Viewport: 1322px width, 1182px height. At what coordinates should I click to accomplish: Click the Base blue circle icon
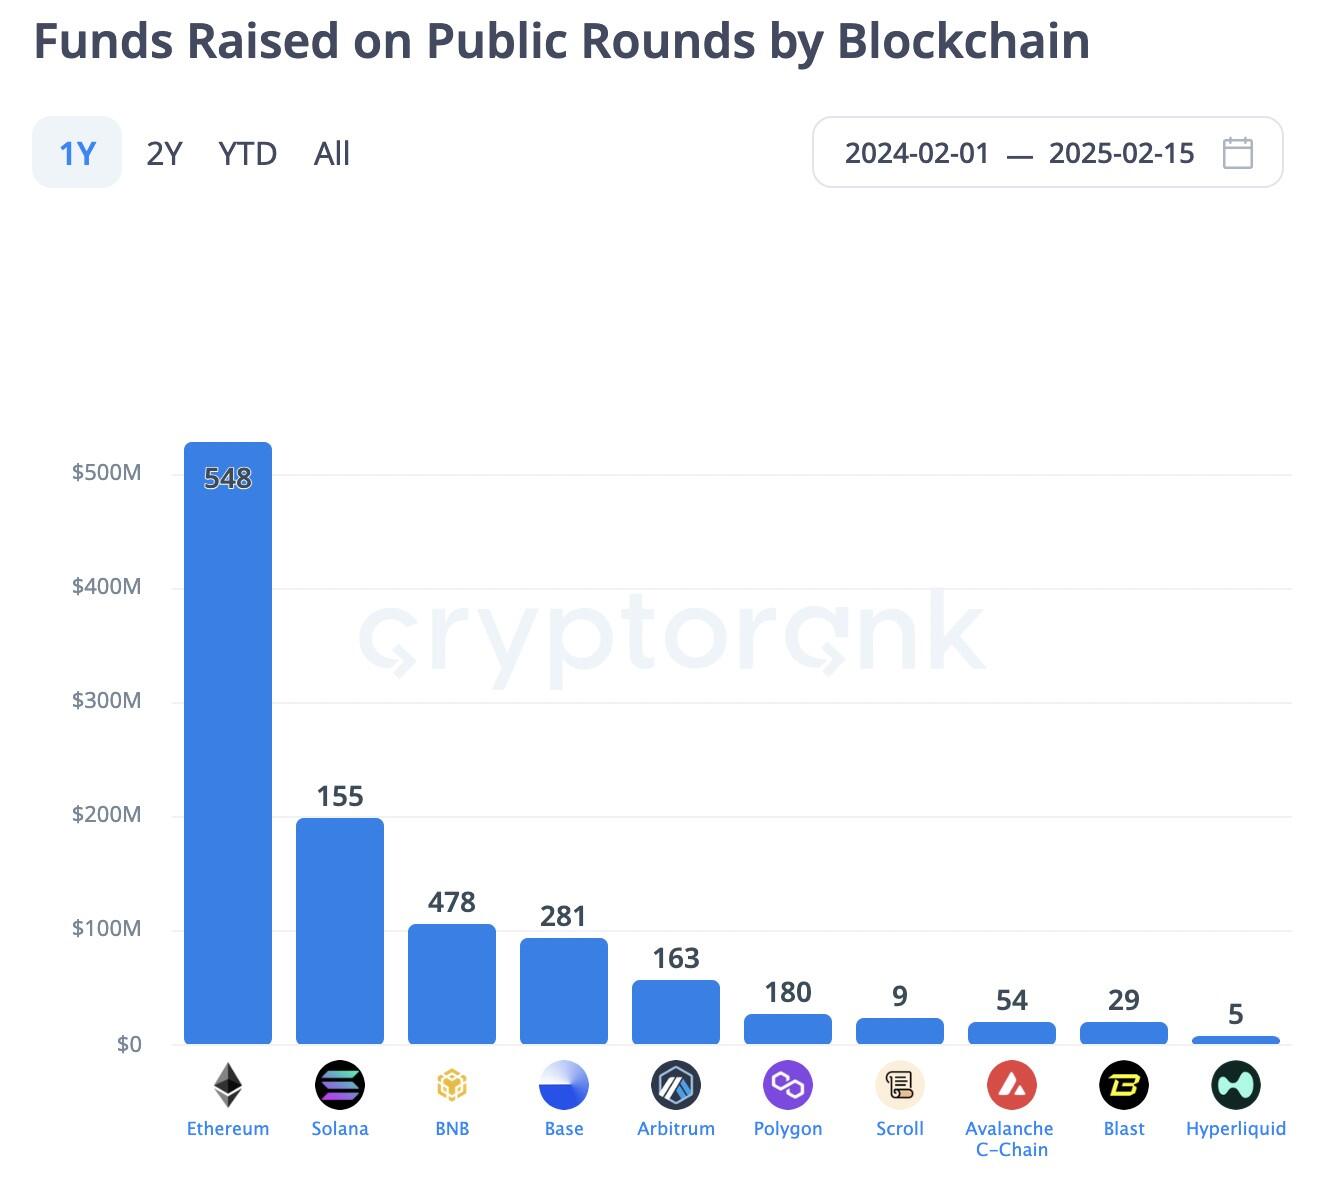click(x=564, y=1085)
